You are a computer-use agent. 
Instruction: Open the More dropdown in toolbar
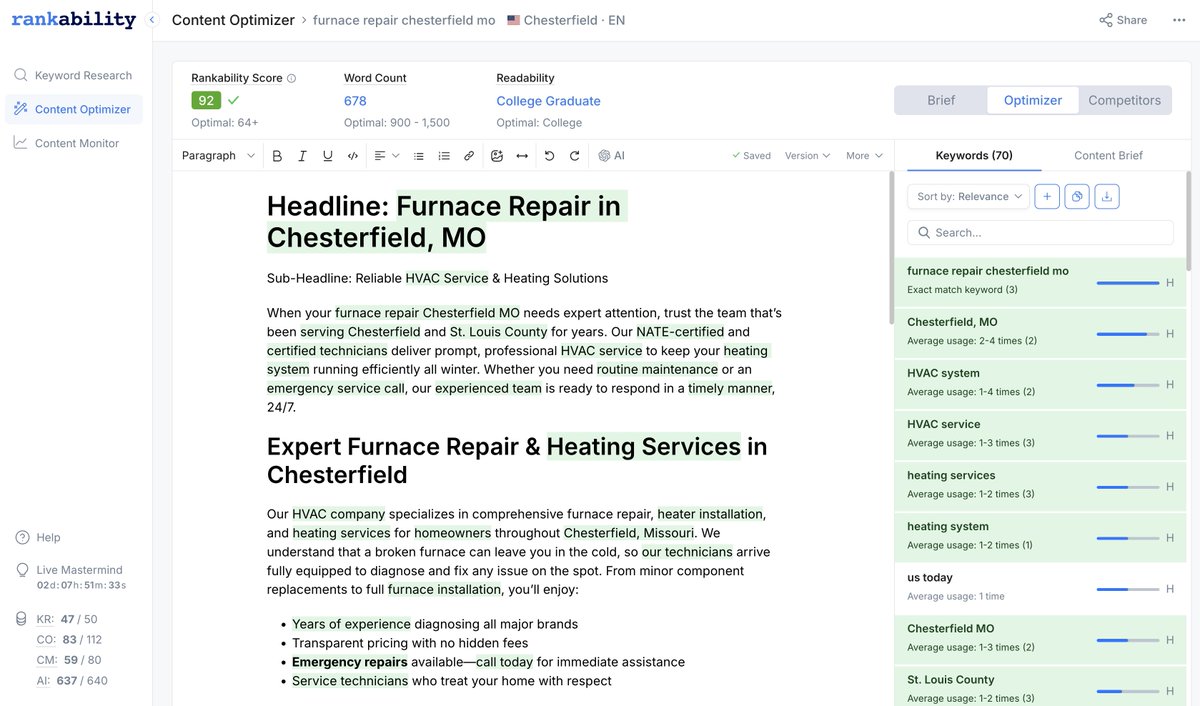click(864, 156)
